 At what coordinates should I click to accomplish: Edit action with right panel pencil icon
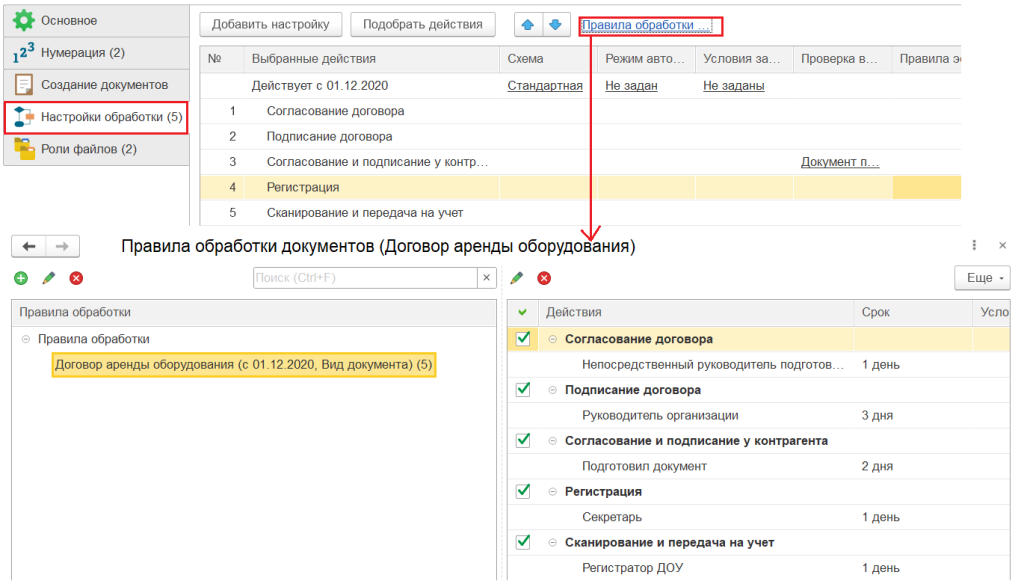pyautogui.click(x=517, y=278)
